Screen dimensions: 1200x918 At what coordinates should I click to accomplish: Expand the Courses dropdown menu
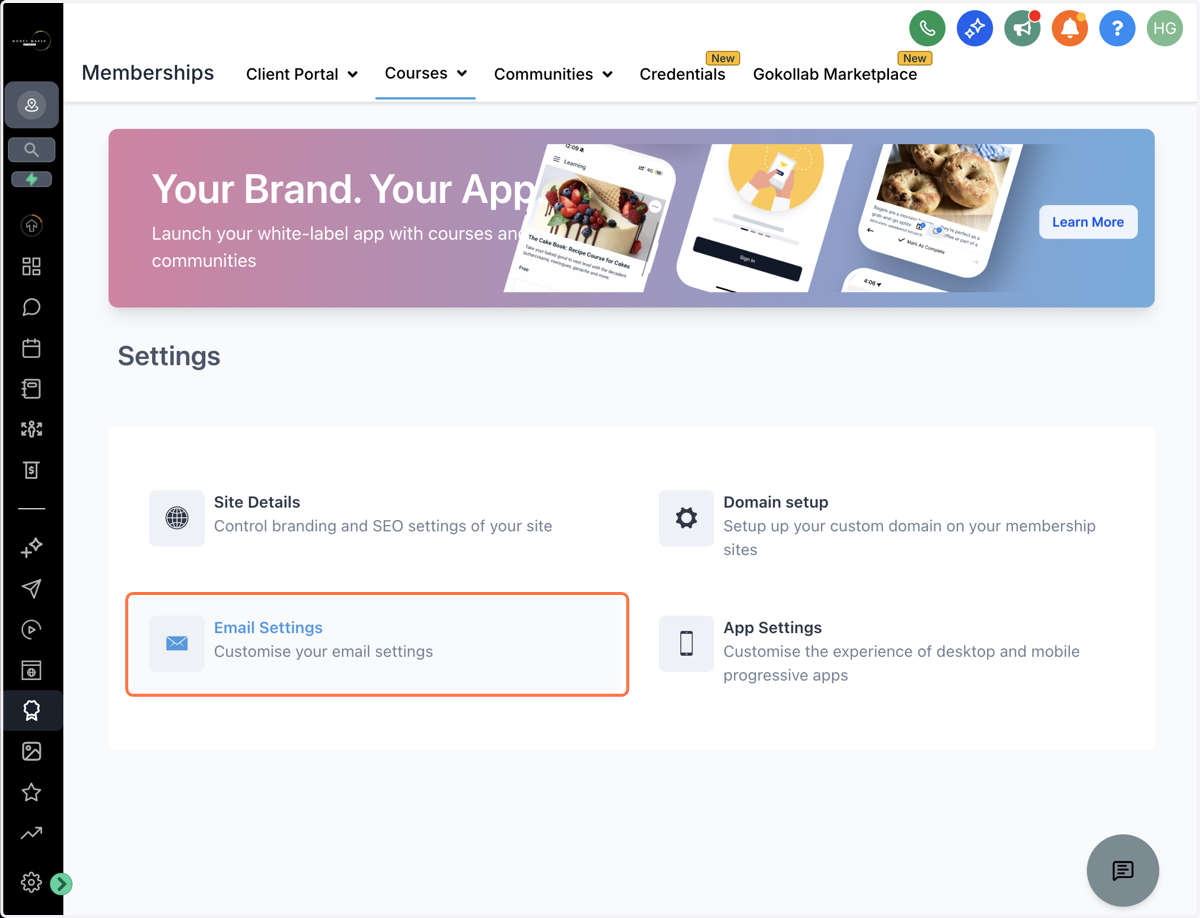click(426, 73)
